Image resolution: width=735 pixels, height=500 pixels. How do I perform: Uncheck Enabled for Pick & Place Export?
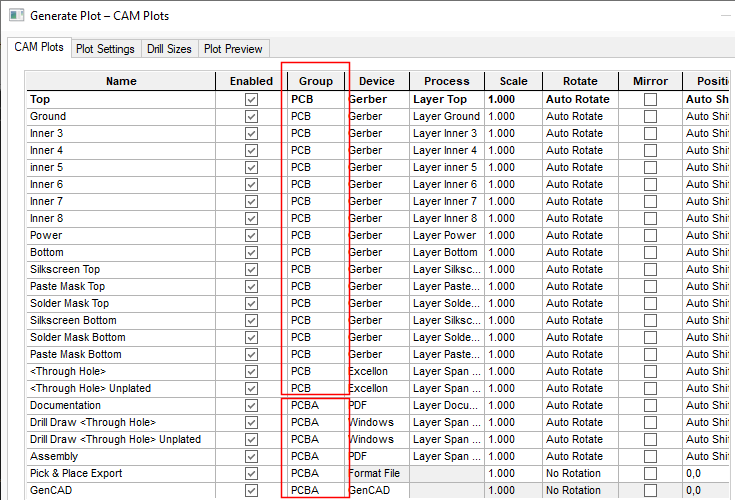[x=251, y=474]
